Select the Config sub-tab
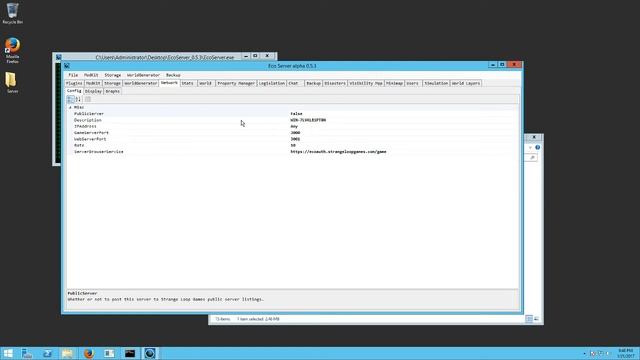The width and height of the screenshot is (640, 360). point(74,91)
